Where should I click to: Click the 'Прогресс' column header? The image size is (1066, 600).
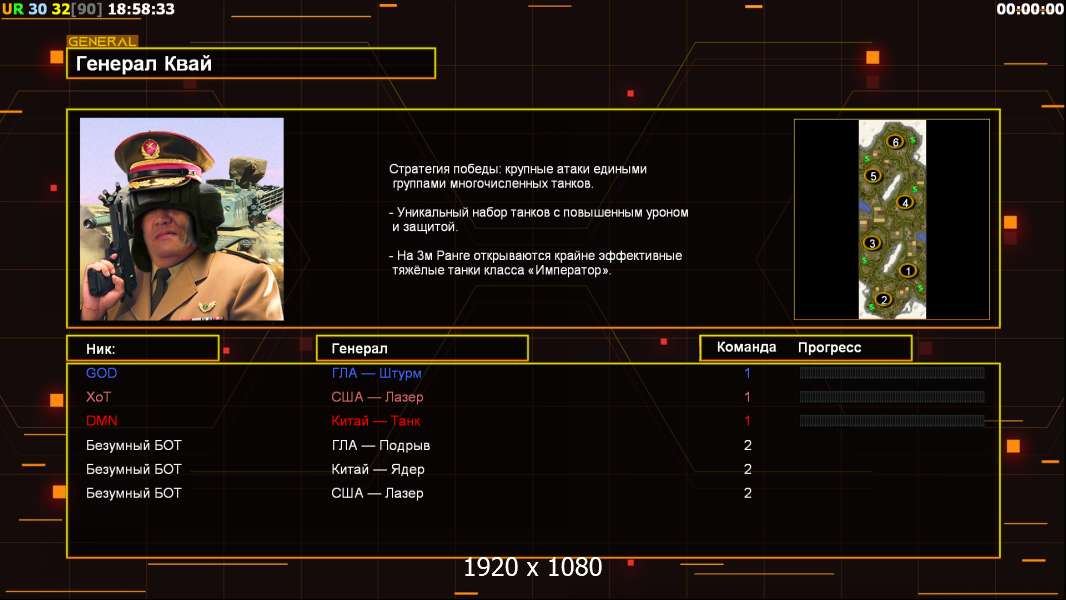pos(829,347)
